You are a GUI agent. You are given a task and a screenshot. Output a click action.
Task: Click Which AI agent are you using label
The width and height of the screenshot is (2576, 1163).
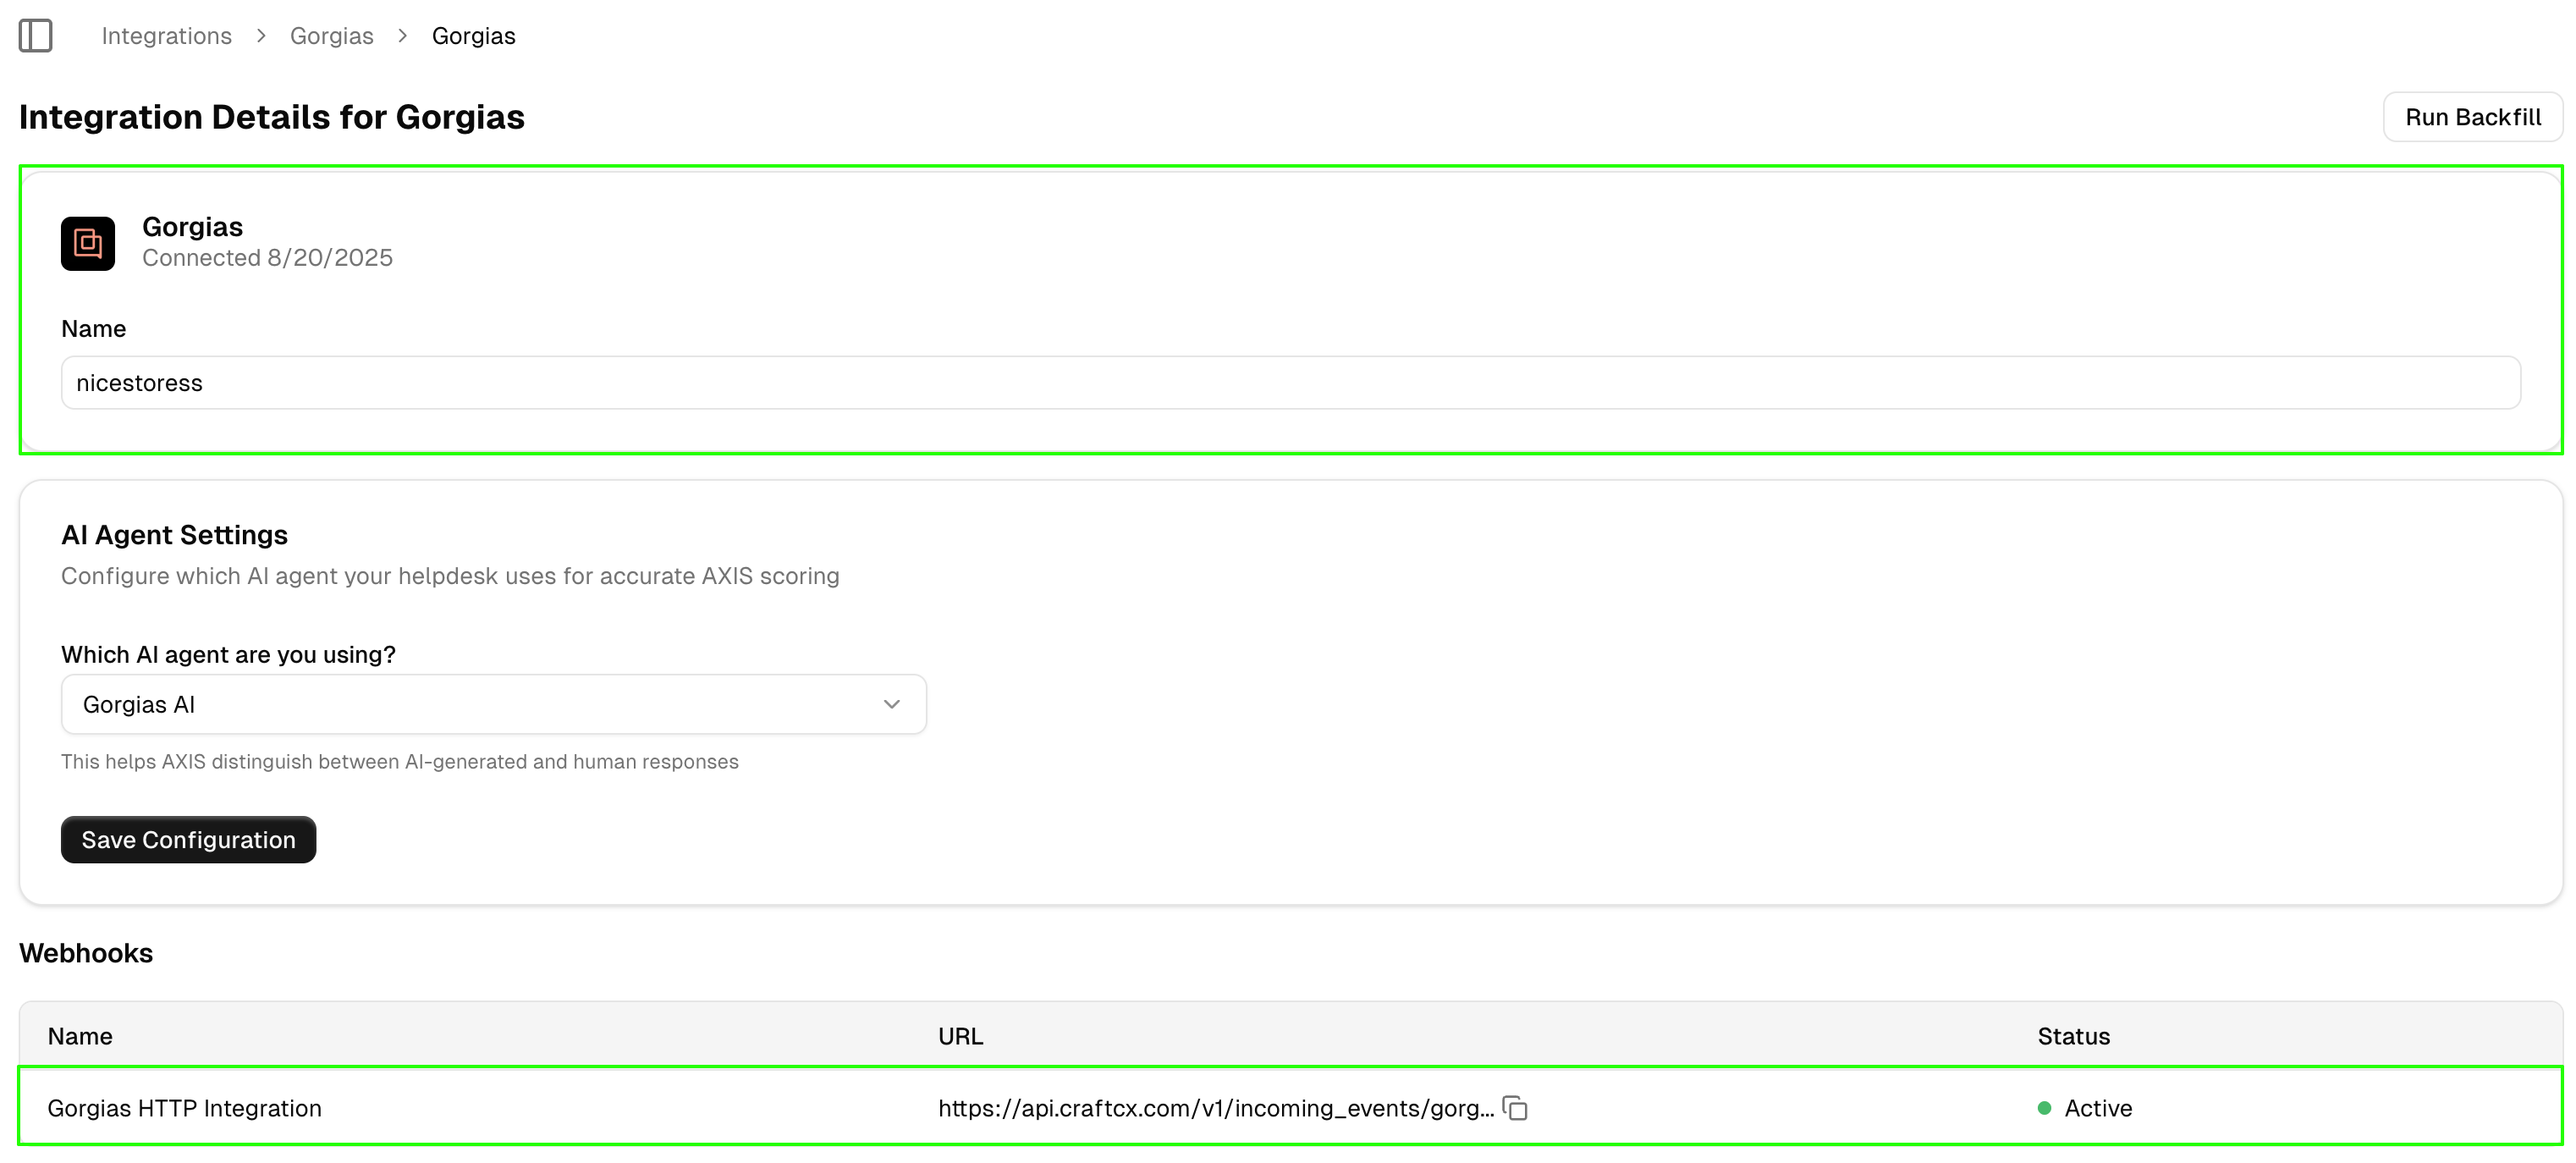point(228,654)
